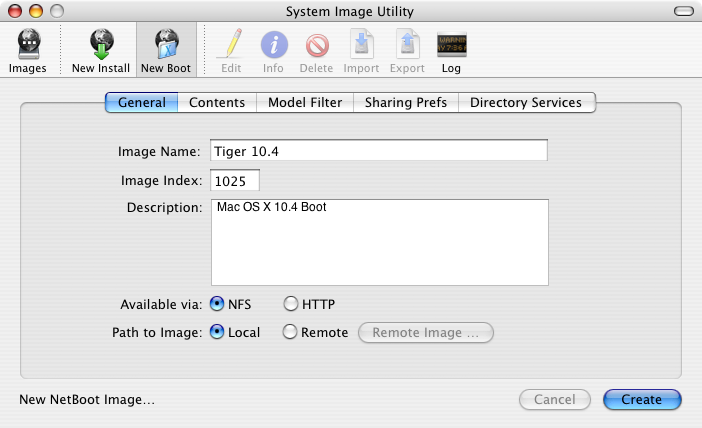Choose HTTP availability option
The width and height of the screenshot is (702, 428).
(x=291, y=304)
